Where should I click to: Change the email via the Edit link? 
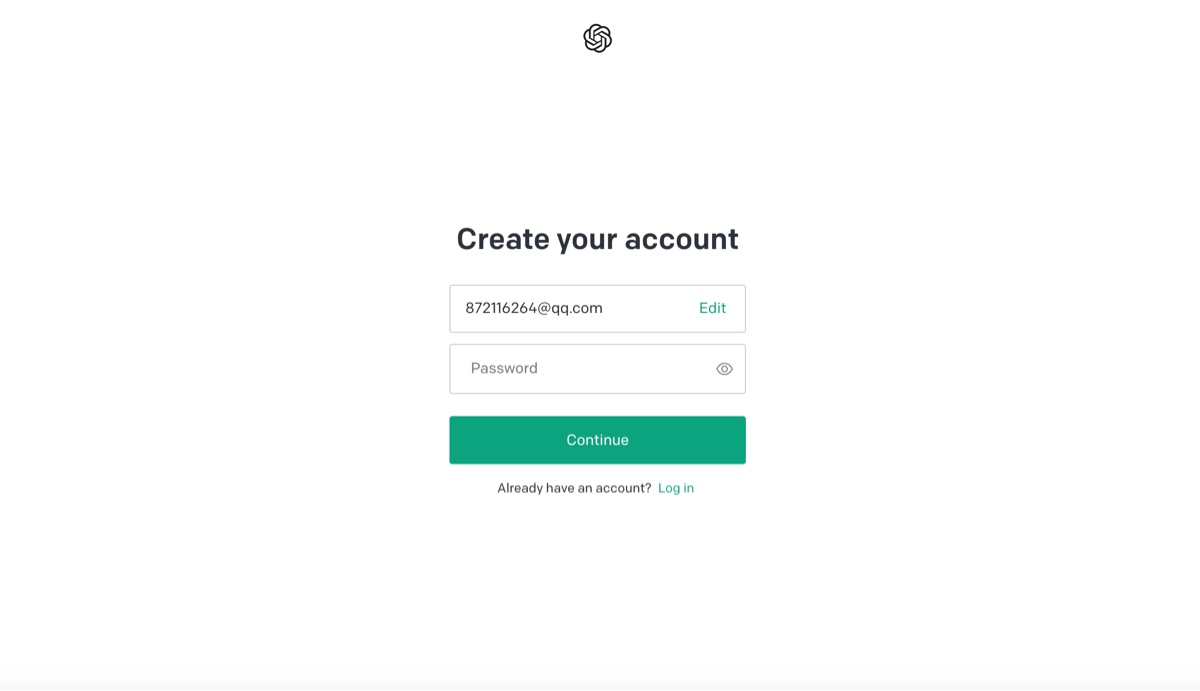coord(712,308)
